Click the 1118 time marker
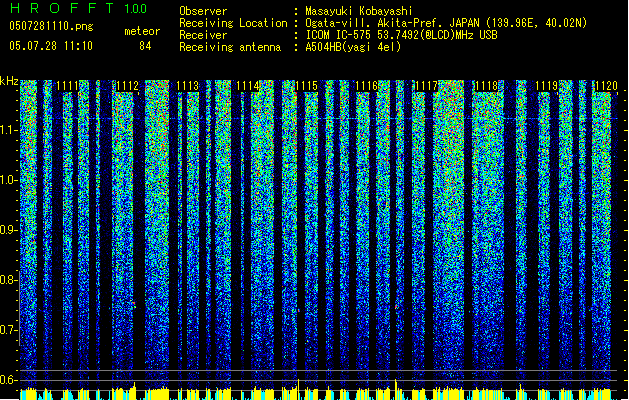 click(486, 86)
